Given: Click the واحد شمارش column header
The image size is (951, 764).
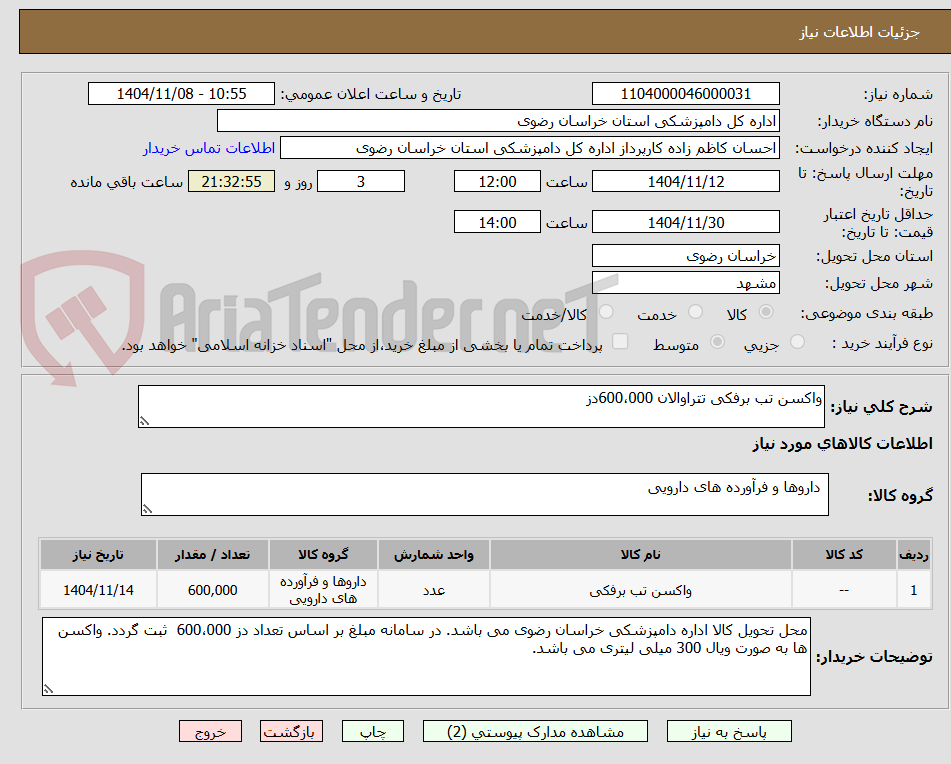Looking at the screenshot, I should pos(434,555).
